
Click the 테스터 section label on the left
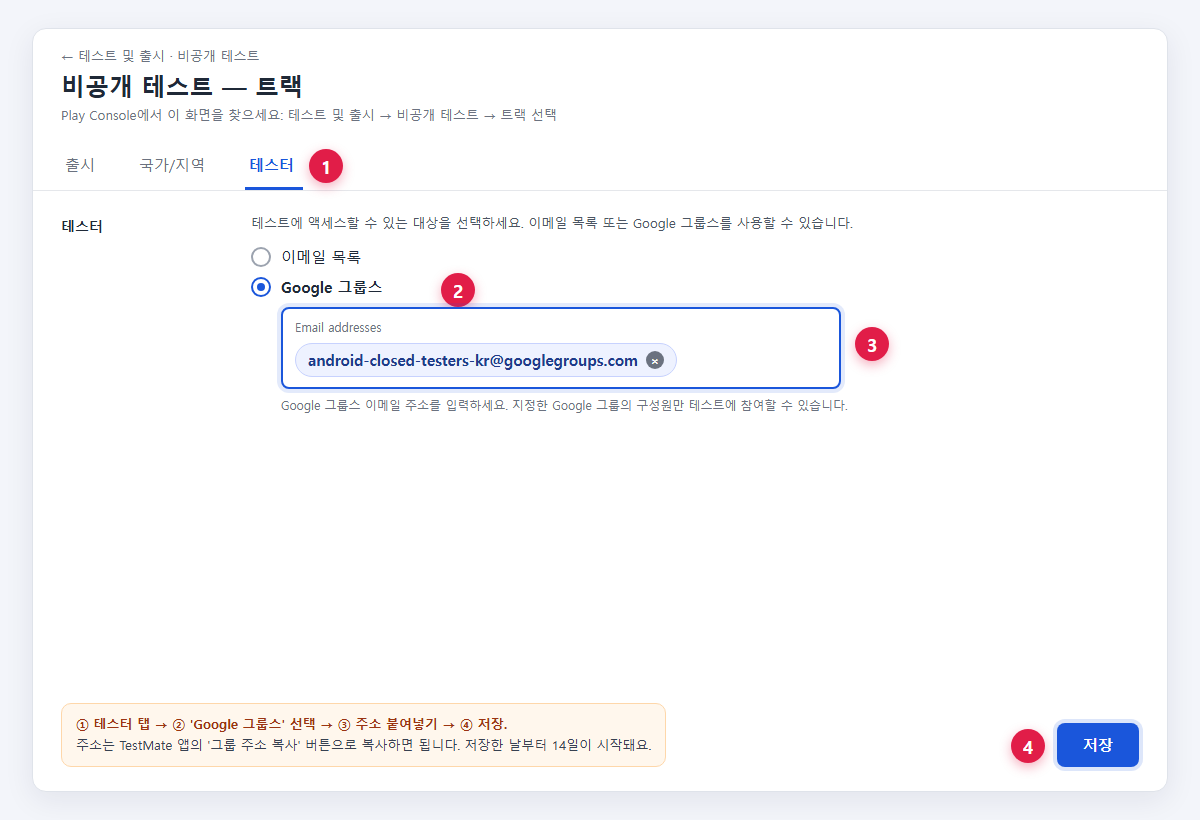click(x=82, y=226)
